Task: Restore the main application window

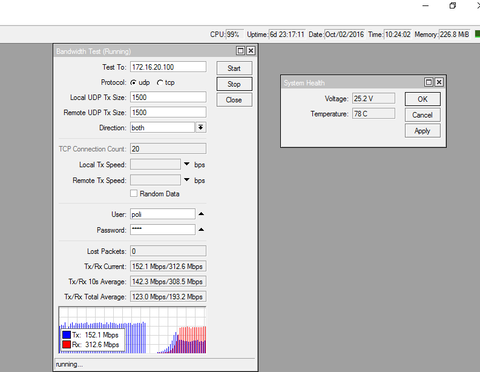Action: (452, 6)
